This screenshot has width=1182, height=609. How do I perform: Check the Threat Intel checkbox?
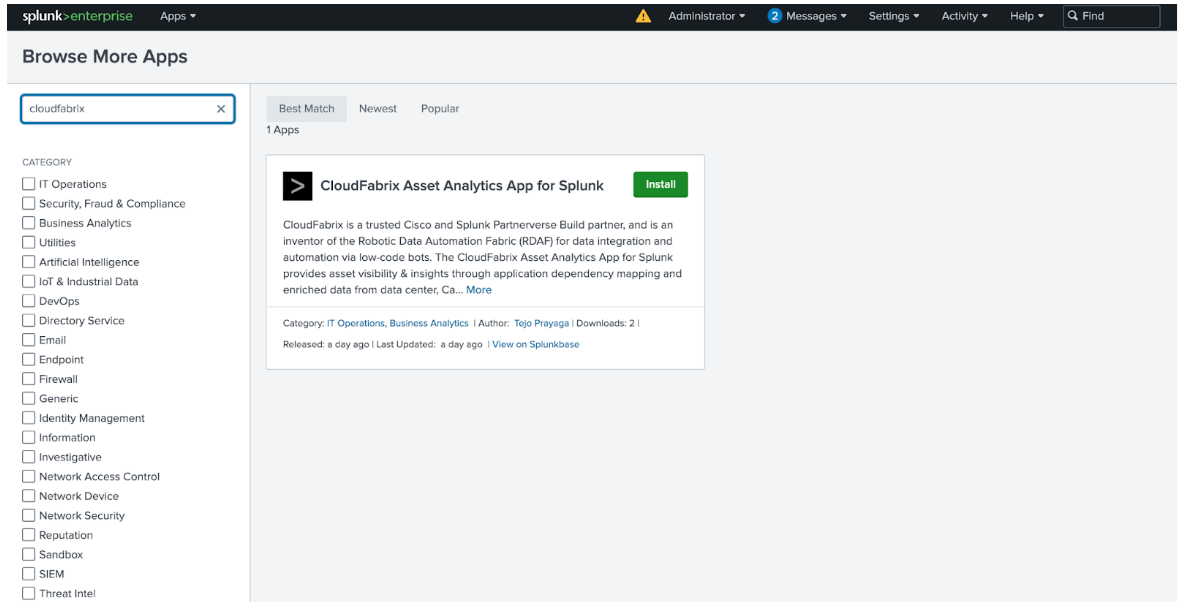[x=28, y=593]
